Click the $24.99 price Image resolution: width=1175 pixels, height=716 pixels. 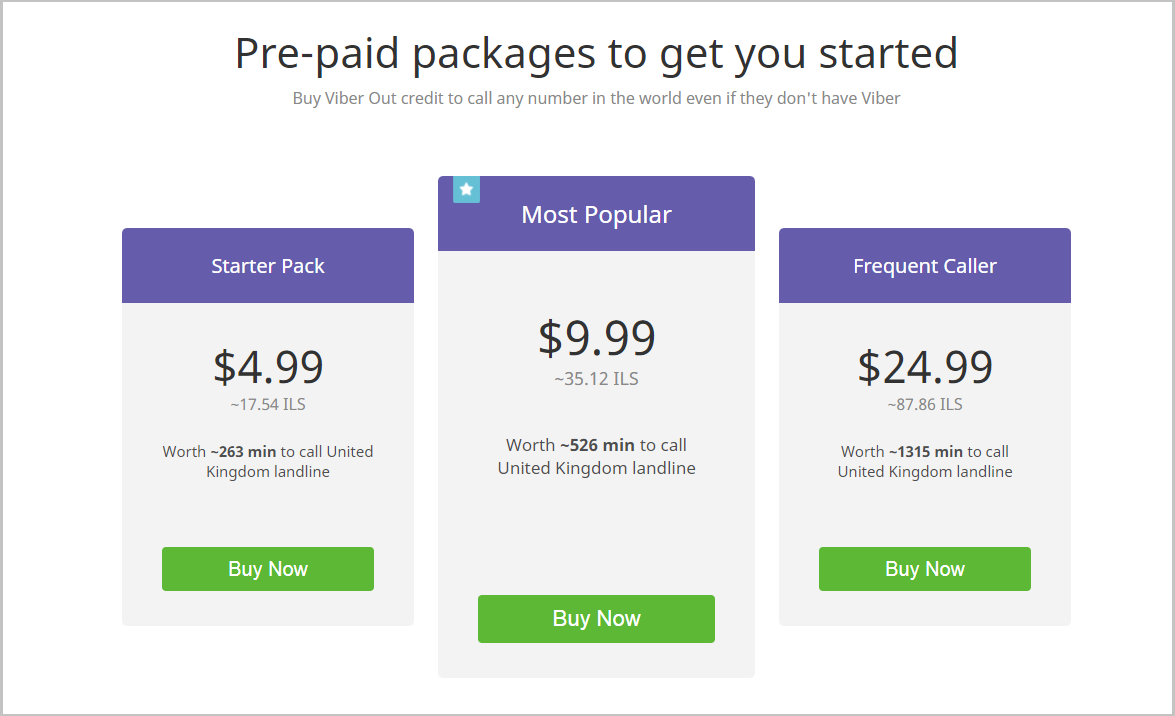tap(924, 367)
